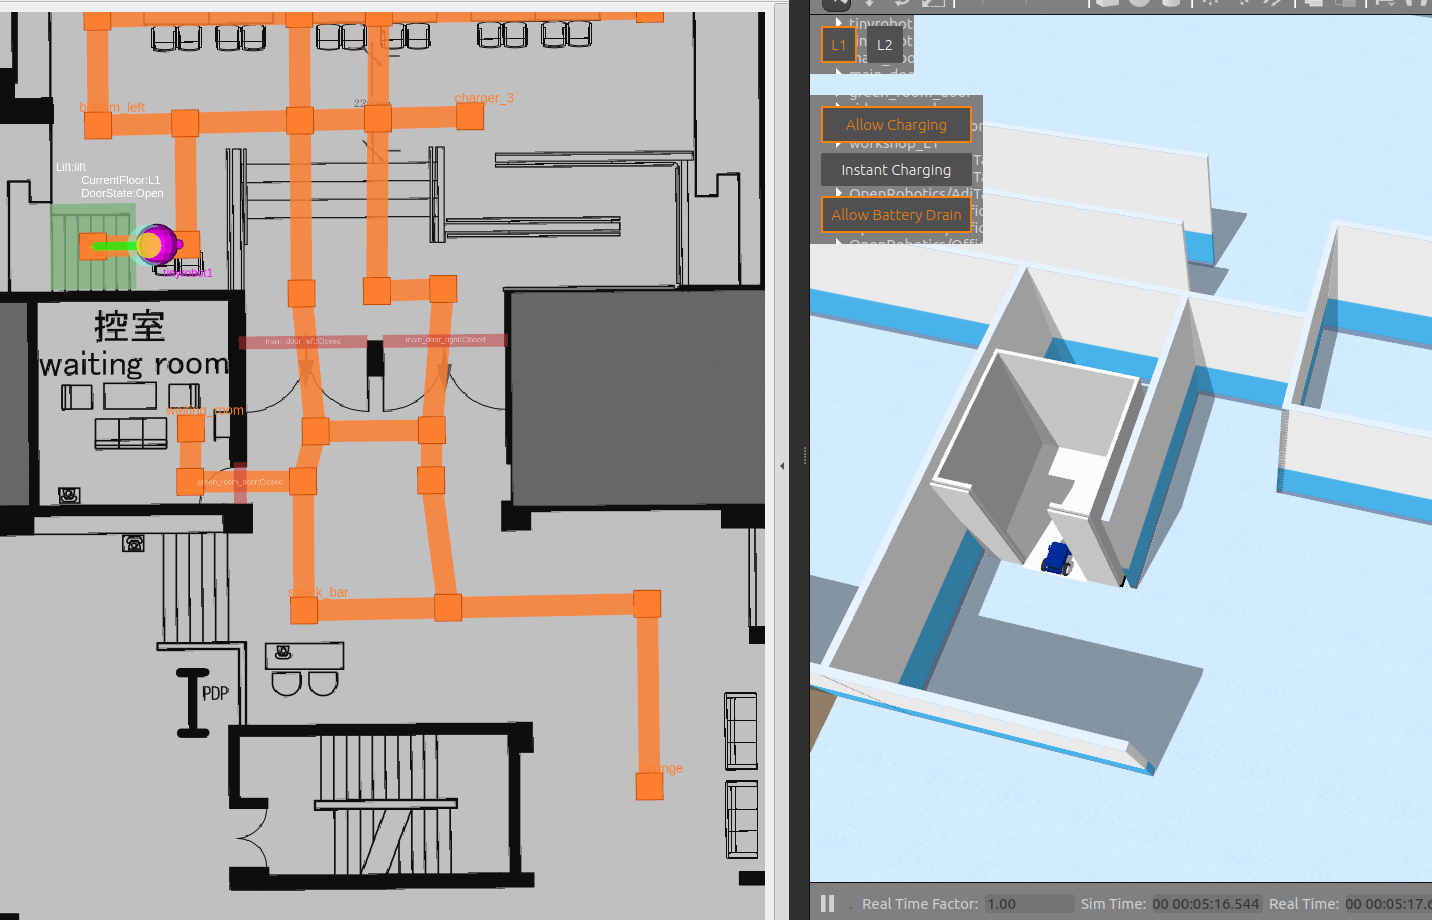Click the main_door_right closed door marker
Image resolution: width=1432 pixels, height=920 pixels.
[445, 340]
